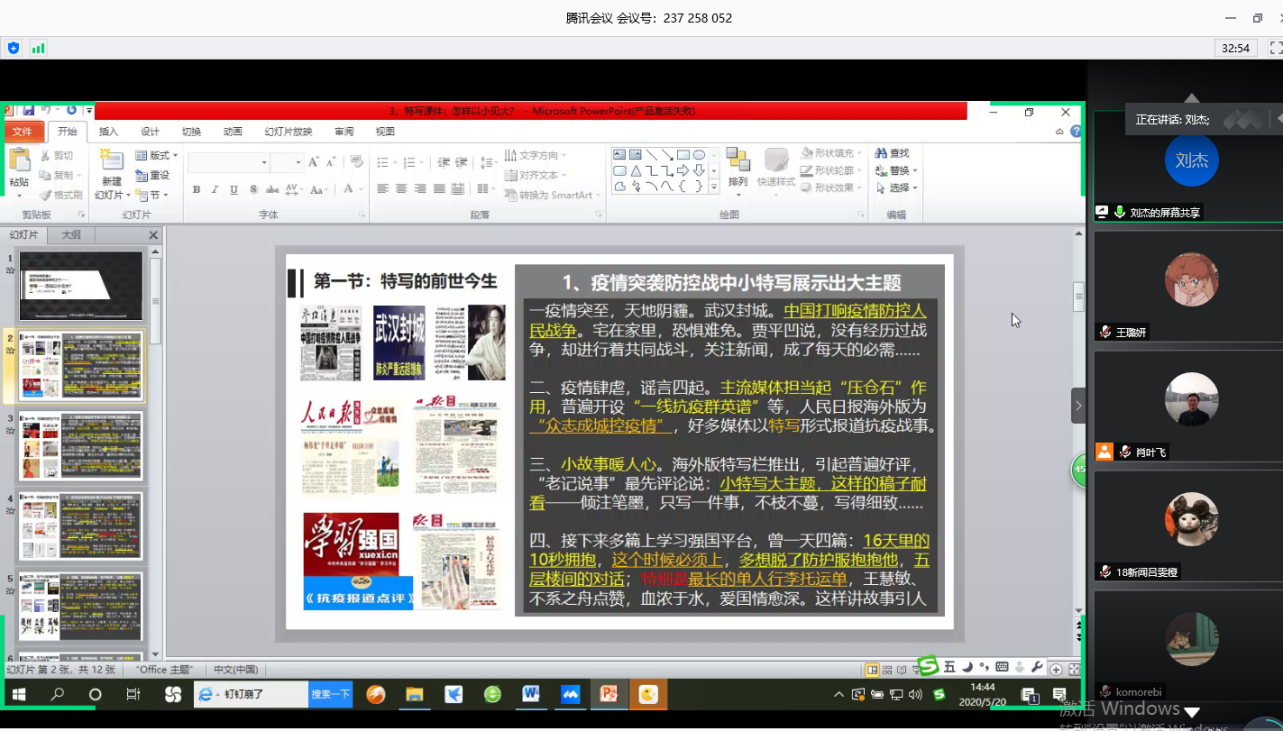Toggle Underline formatting button

(x=234, y=190)
